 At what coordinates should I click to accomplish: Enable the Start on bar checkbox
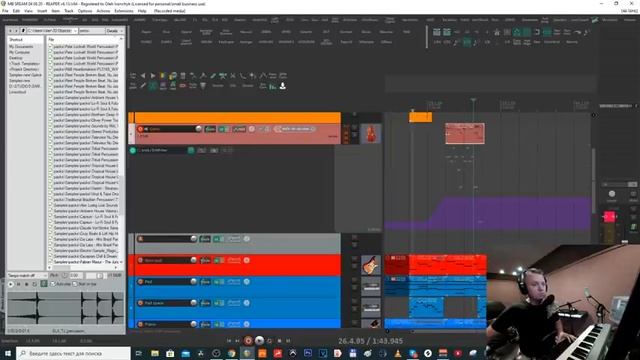pos(75,284)
